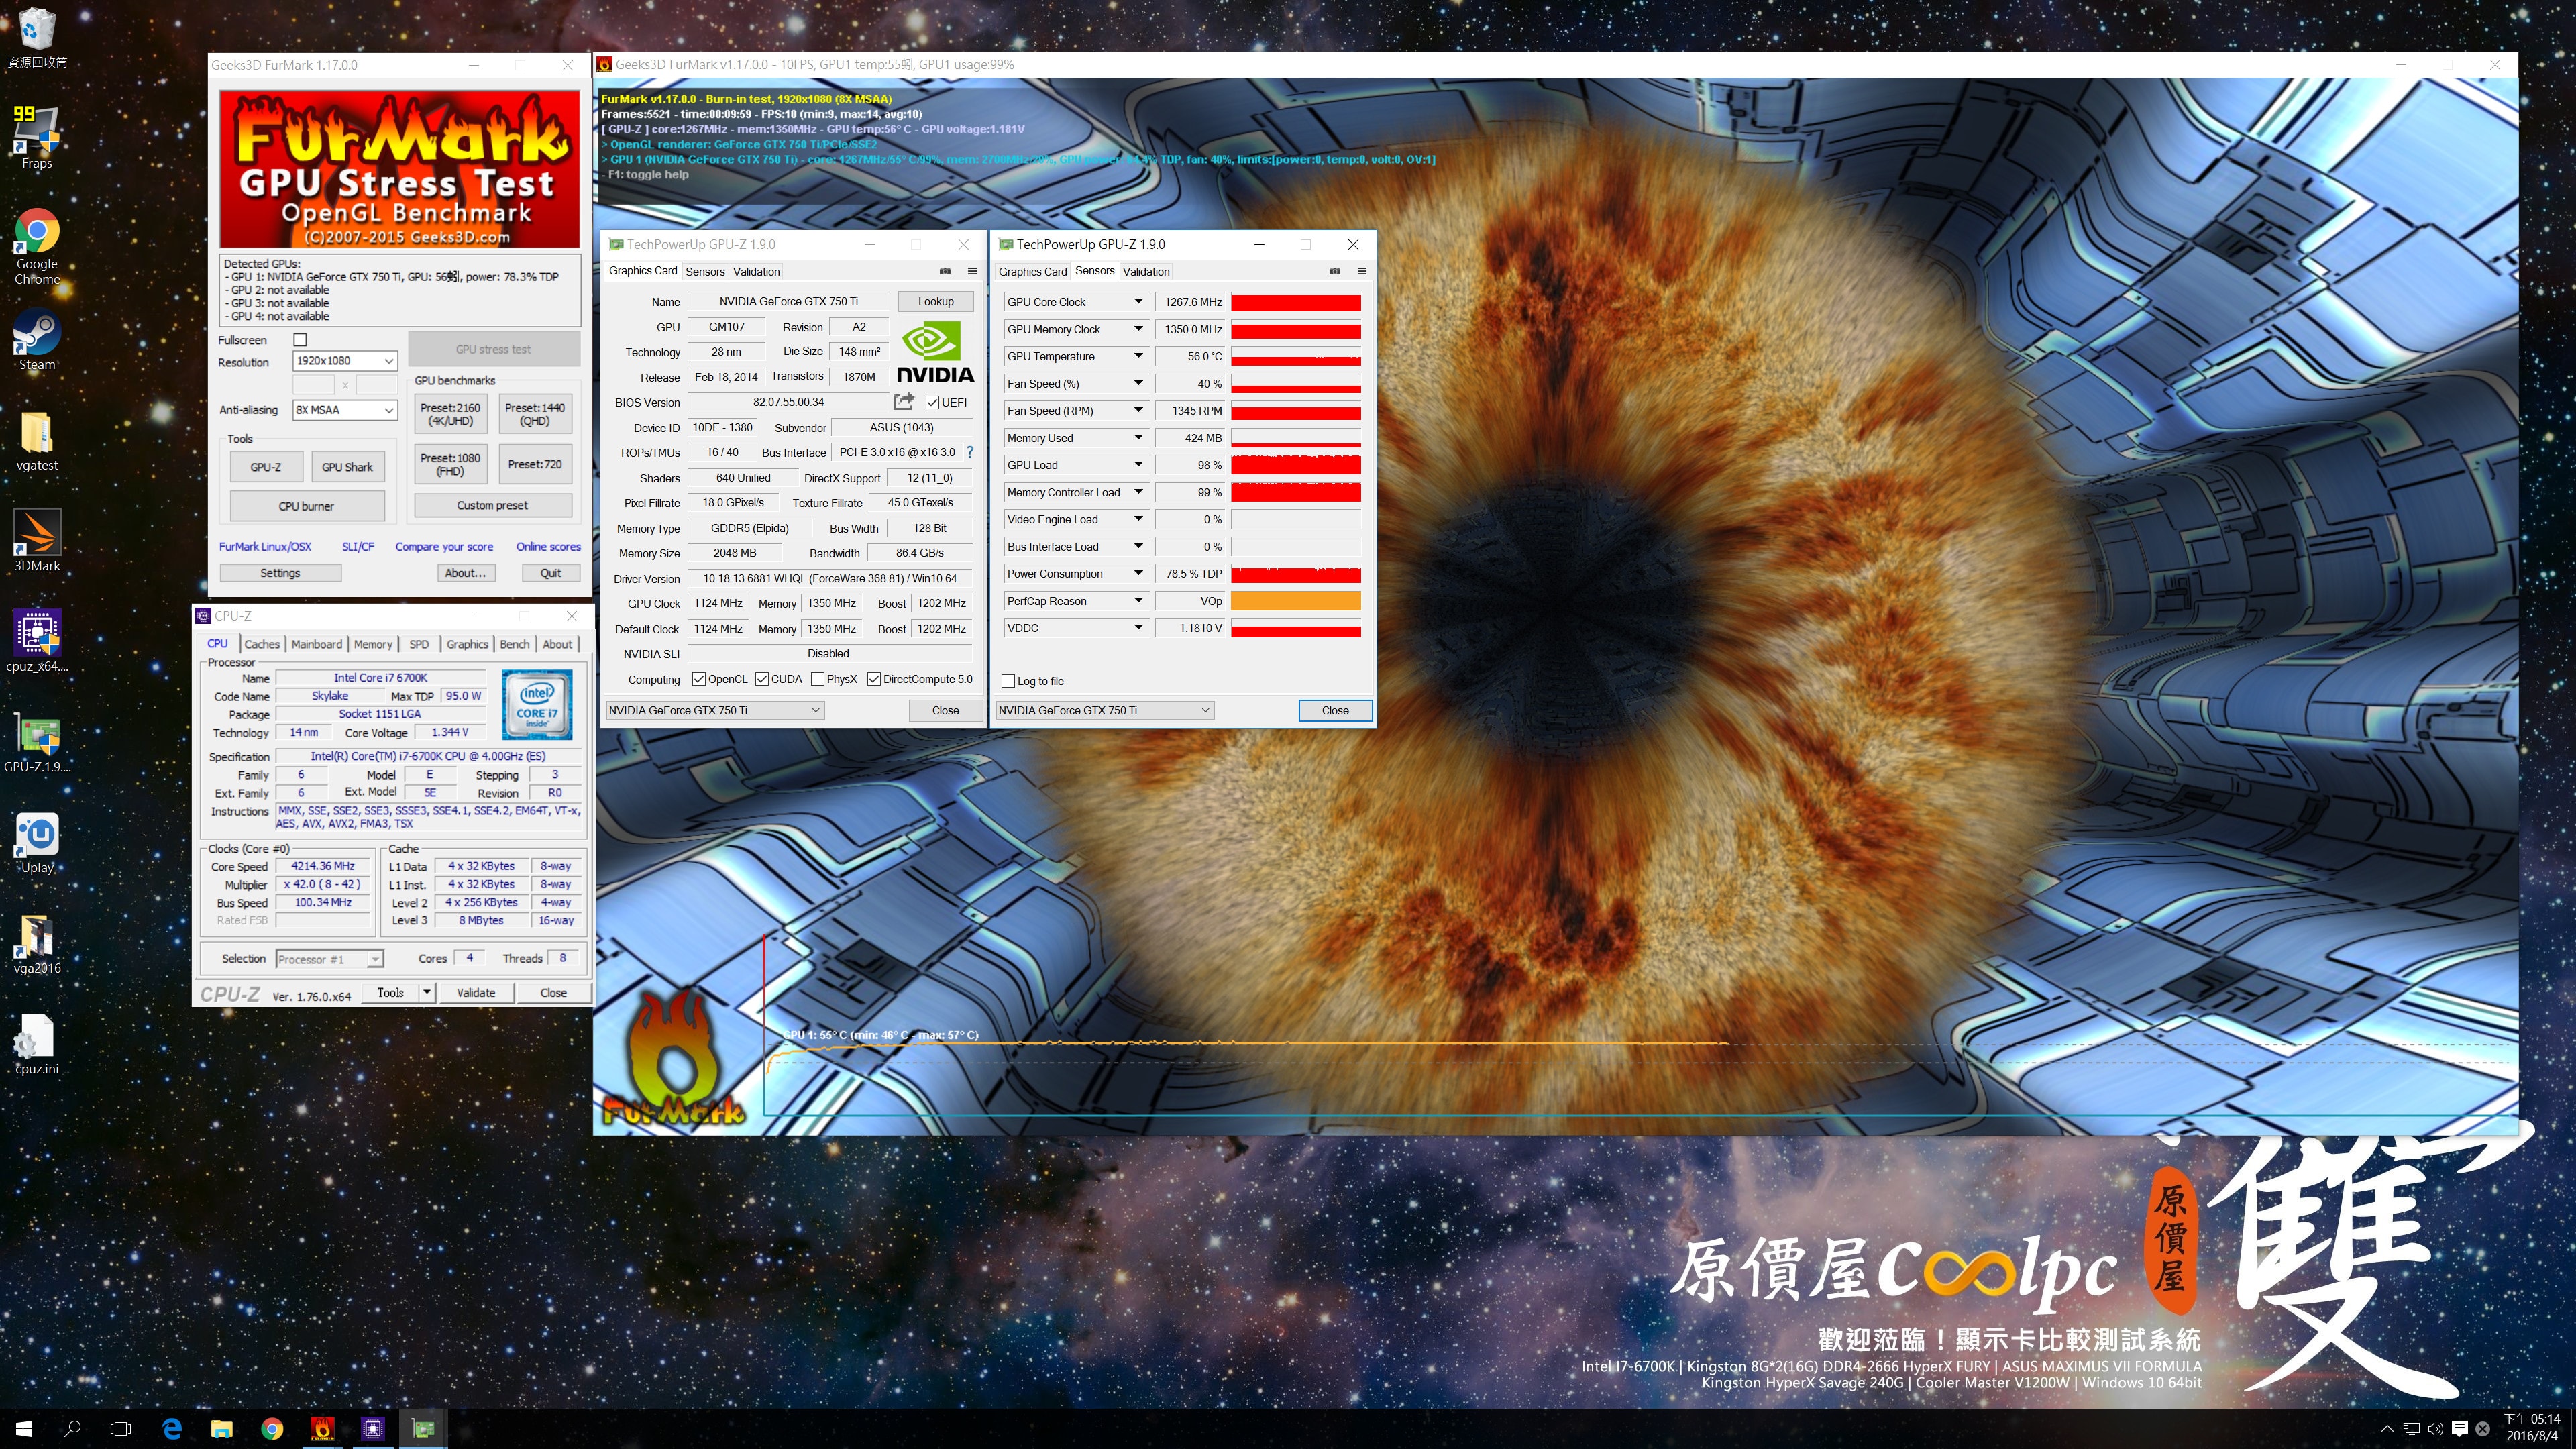Click the taskbar clock showing 05:14

pos(2532,1427)
